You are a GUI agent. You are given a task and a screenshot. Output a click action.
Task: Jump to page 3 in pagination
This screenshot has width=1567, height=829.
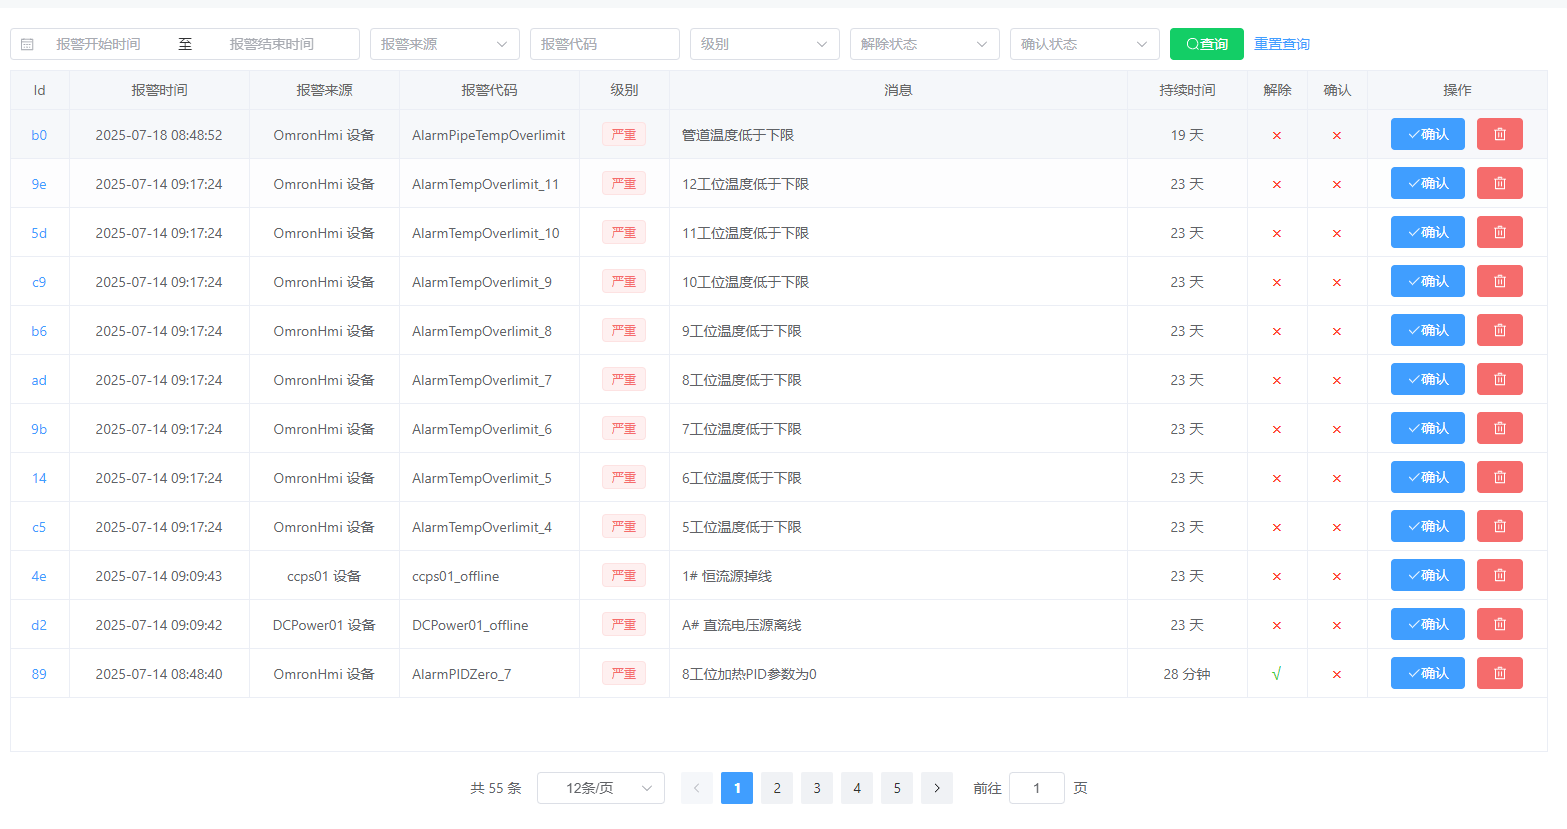(816, 788)
